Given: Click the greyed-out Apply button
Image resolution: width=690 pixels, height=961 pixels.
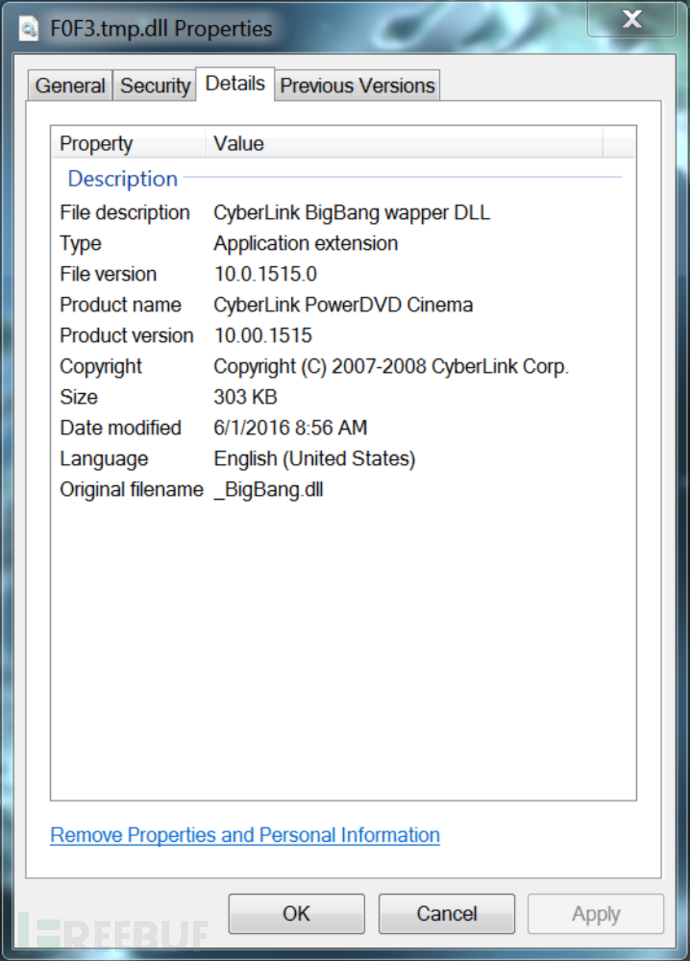Looking at the screenshot, I should (x=596, y=914).
